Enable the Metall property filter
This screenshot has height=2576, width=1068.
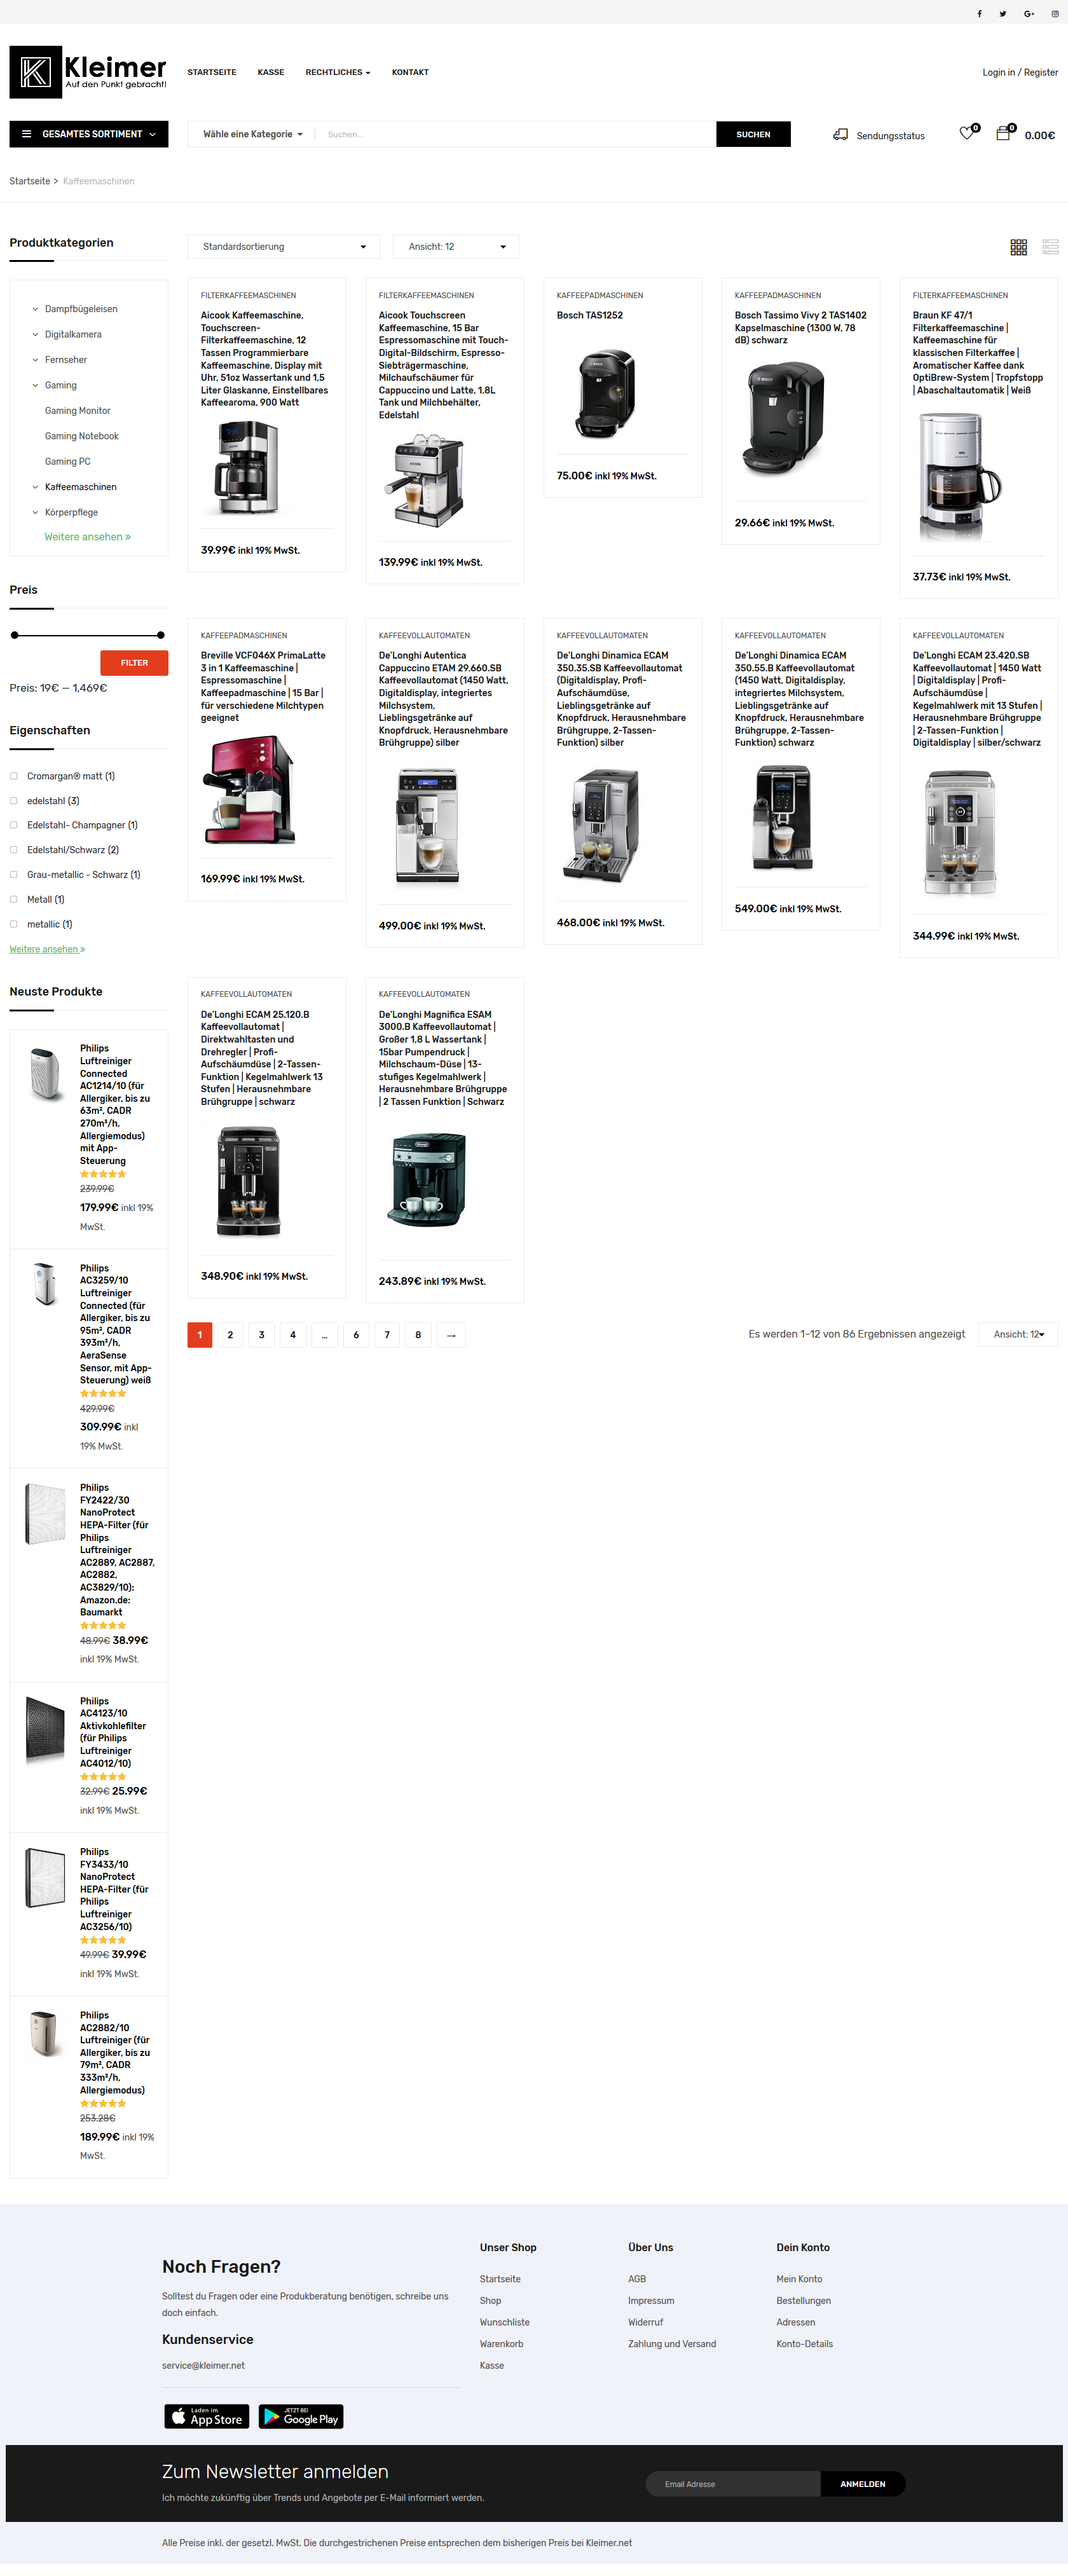(x=14, y=899)
